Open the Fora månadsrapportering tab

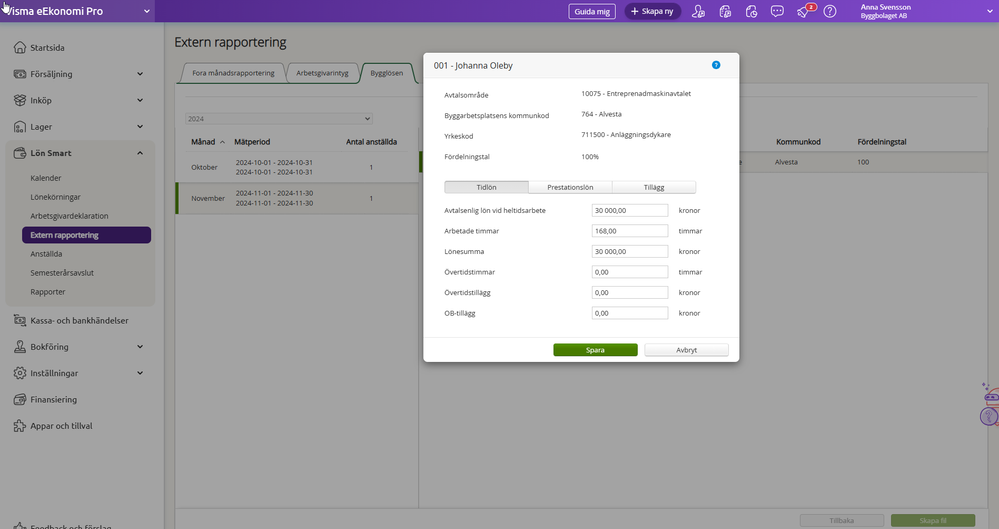point(231,73)
